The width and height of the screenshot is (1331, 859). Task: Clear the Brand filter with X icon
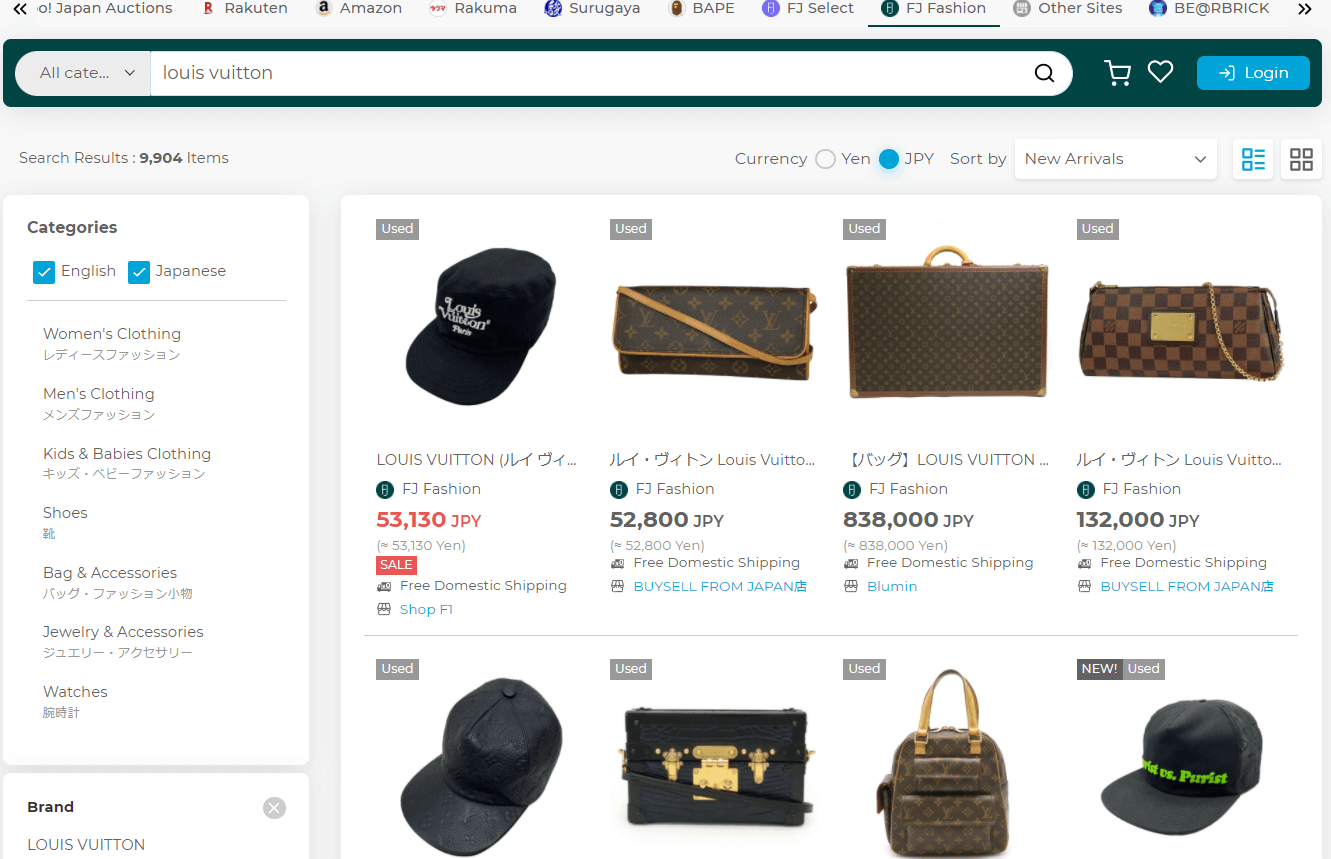274,808
